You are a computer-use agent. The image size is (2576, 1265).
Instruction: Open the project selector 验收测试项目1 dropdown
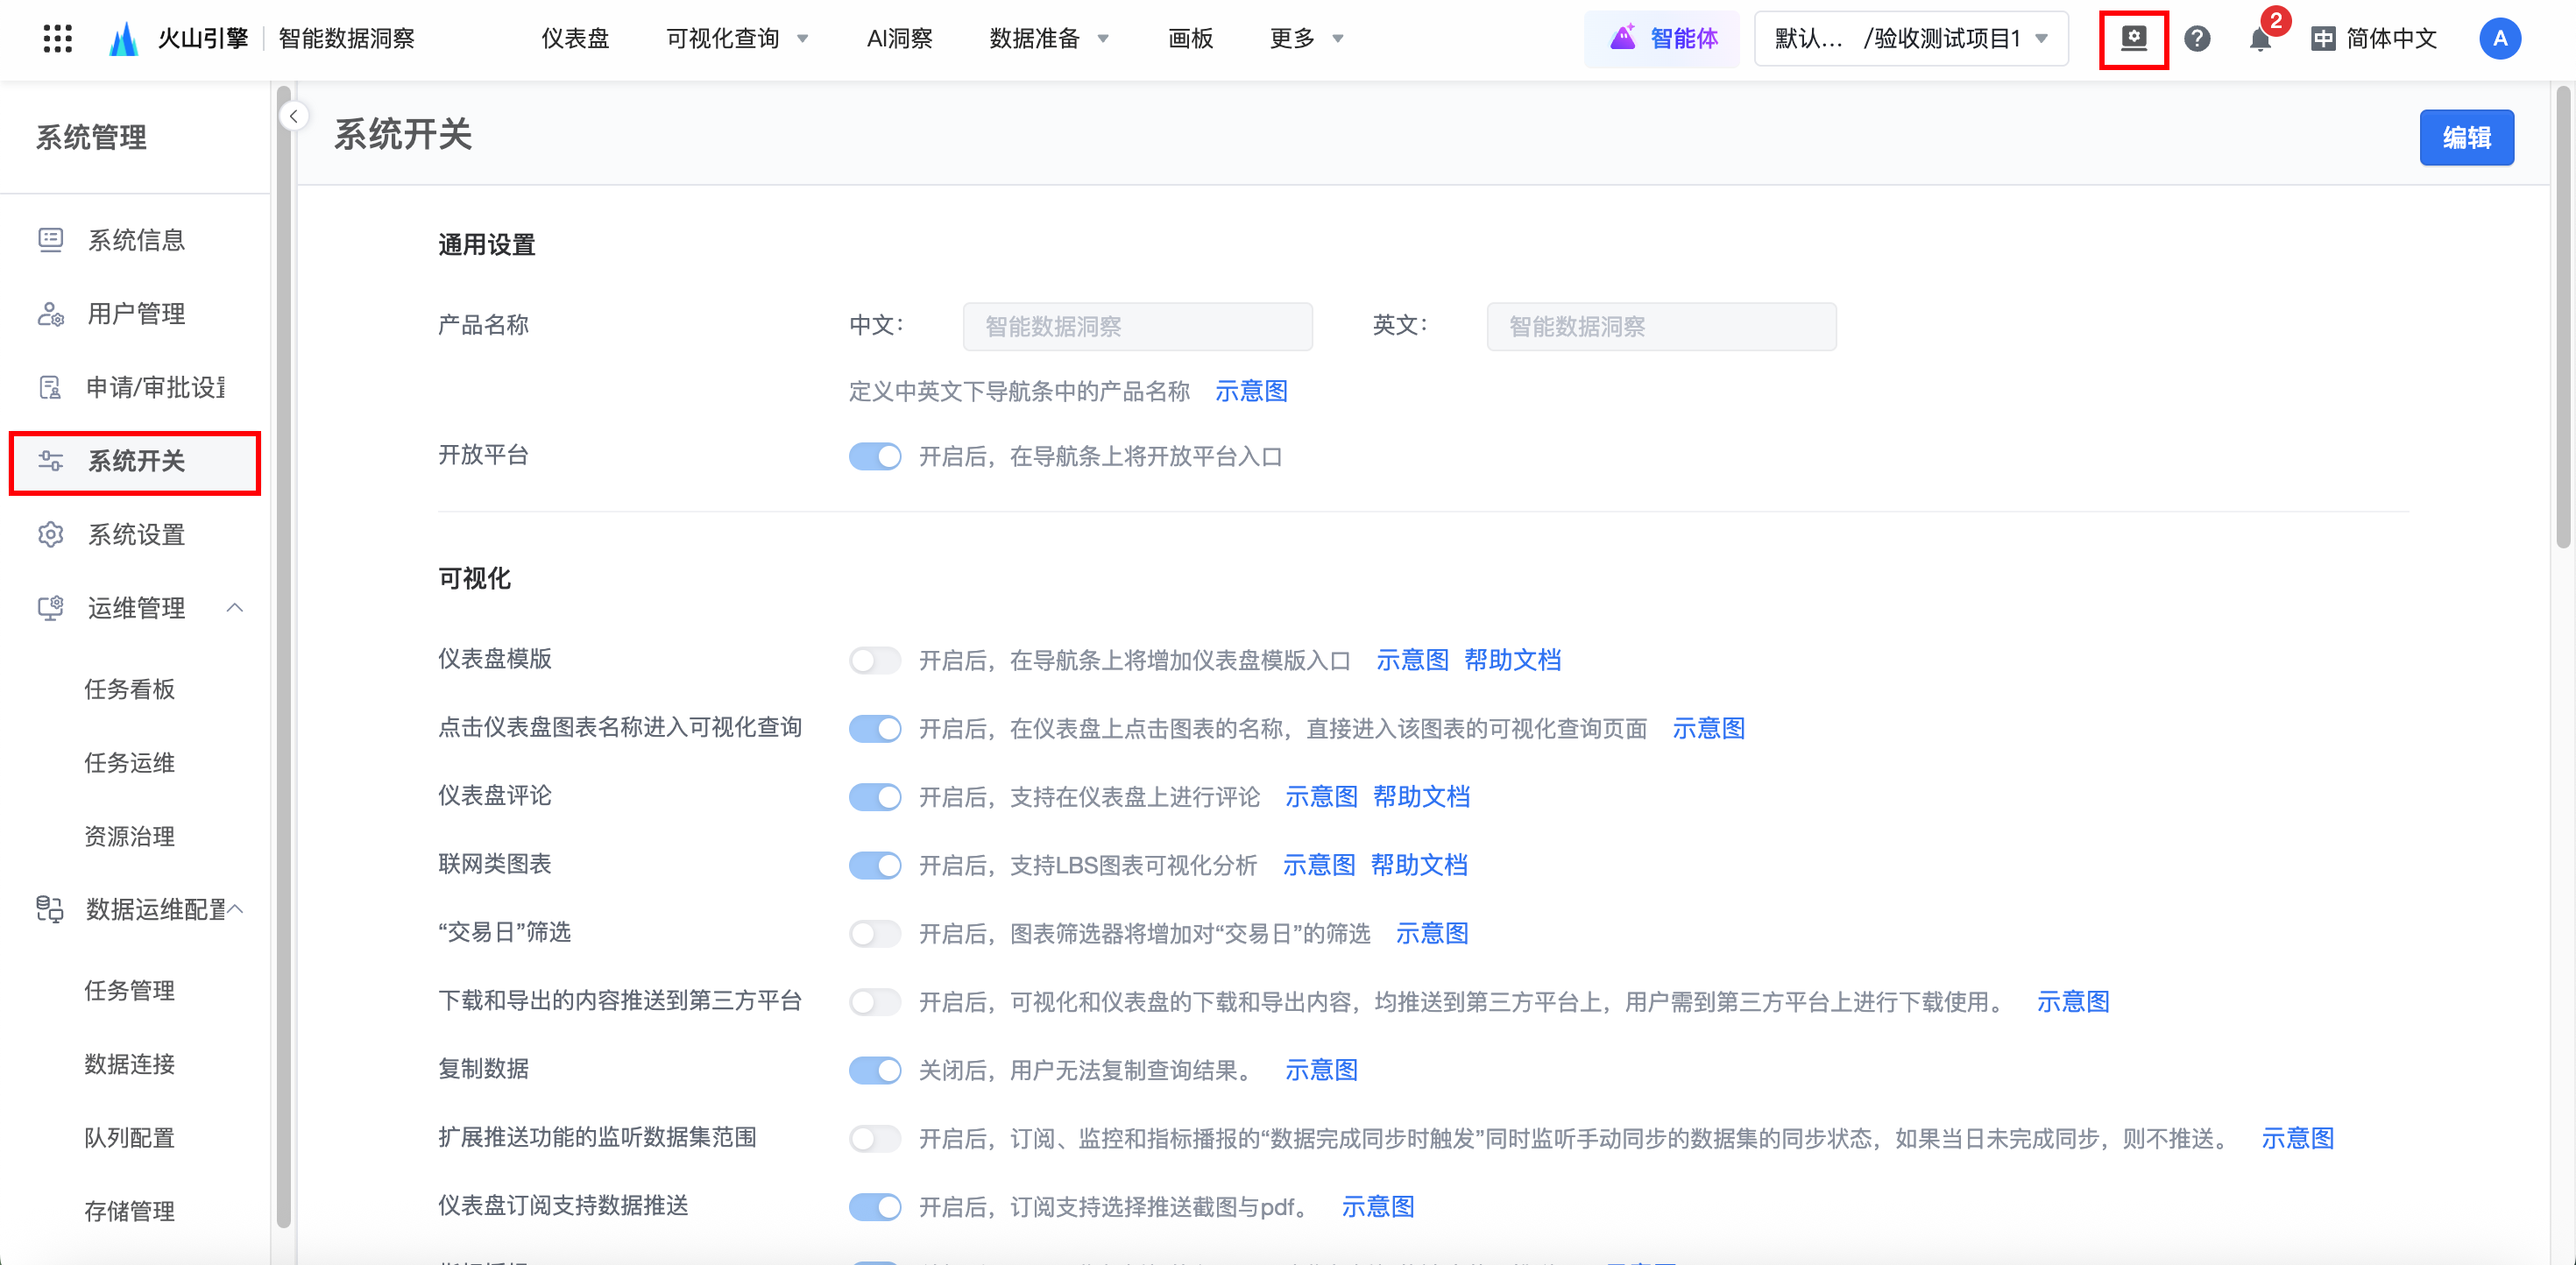pyautogui.click(x=1911, y=39)
